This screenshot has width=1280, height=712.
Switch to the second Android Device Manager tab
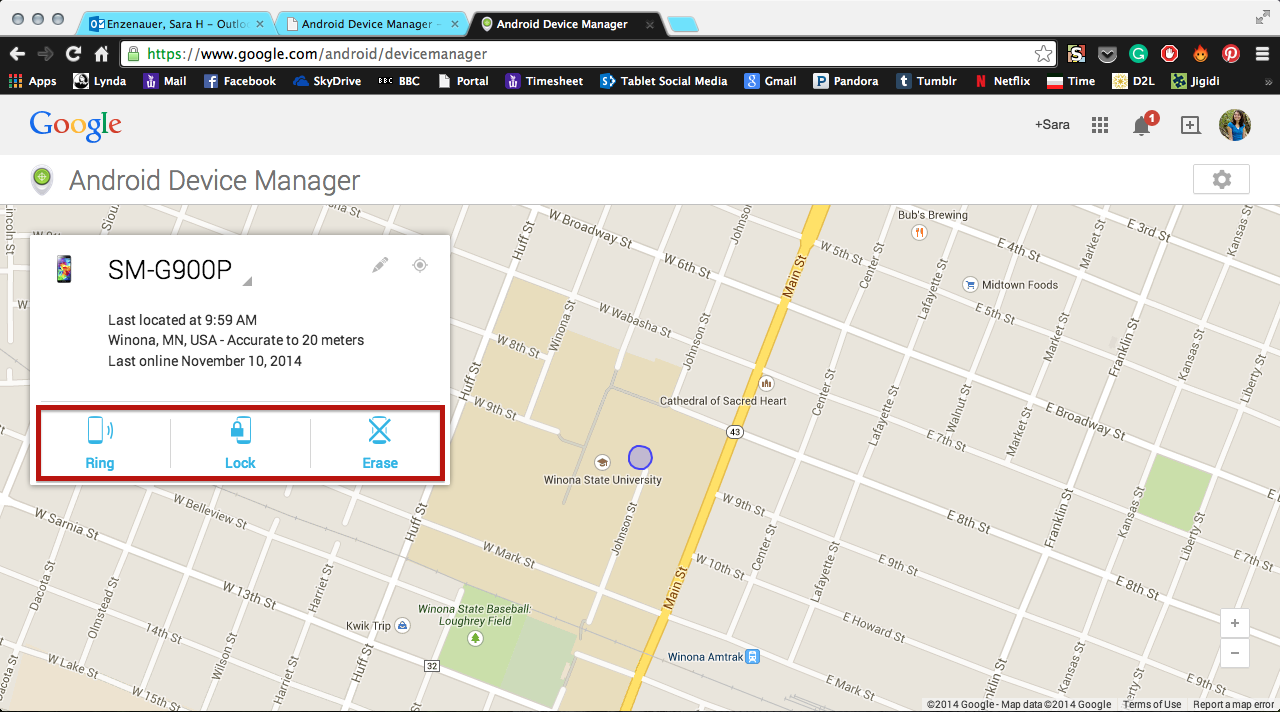point(368,24)
